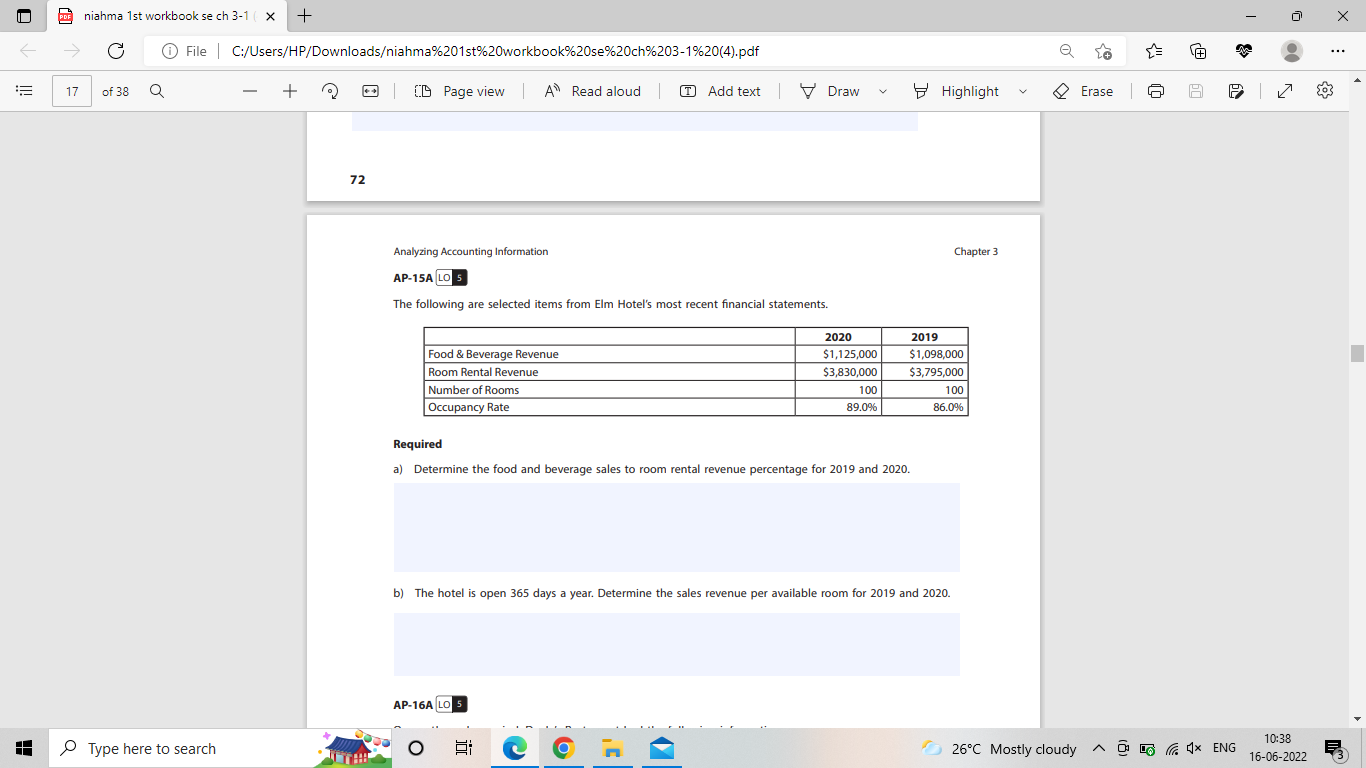This screenshot has width=1366, height=768.
Task: Open Chrome from the taskbar
Action: click(563, 748)
